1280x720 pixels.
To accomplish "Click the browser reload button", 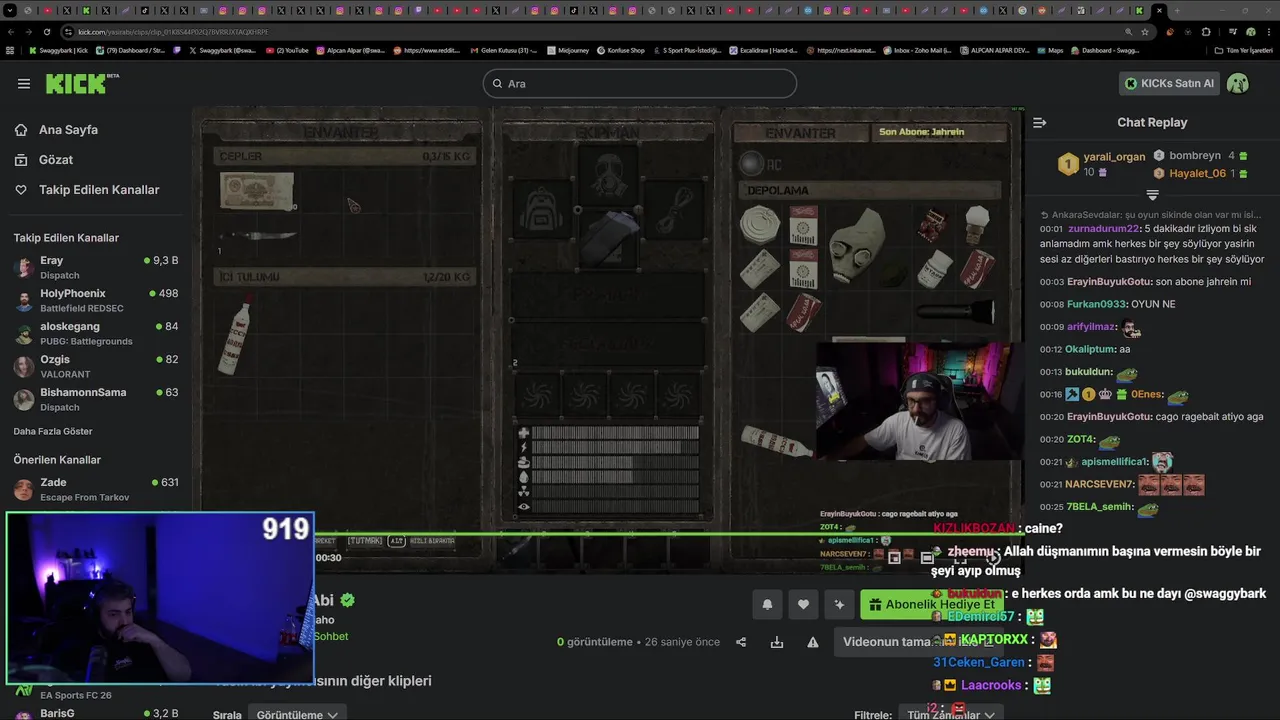I will [47, 32].
